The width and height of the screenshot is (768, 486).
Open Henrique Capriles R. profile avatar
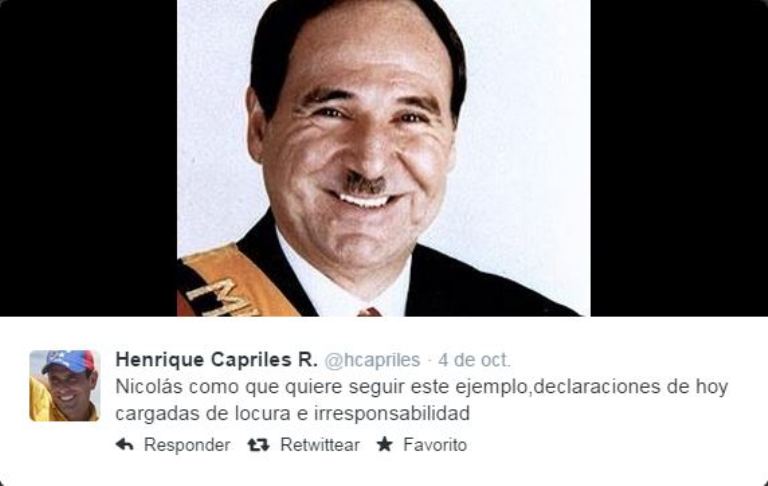pyautogui.click(x=64, y=386)
